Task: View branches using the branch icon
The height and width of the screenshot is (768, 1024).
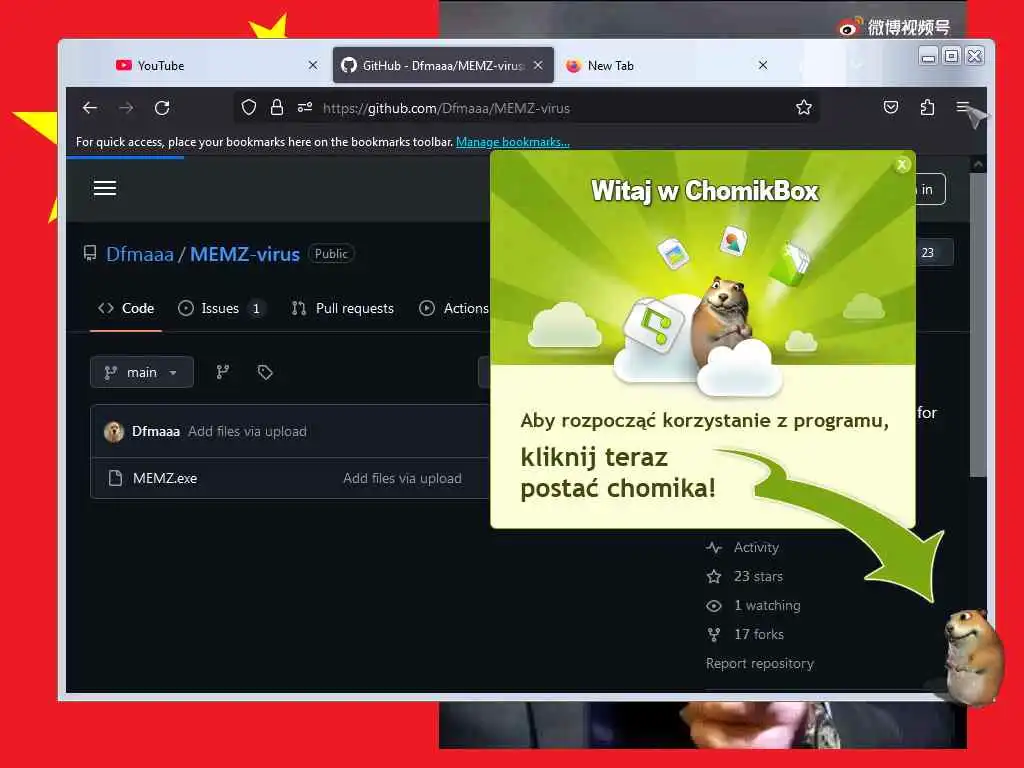Action: (223, 372)
